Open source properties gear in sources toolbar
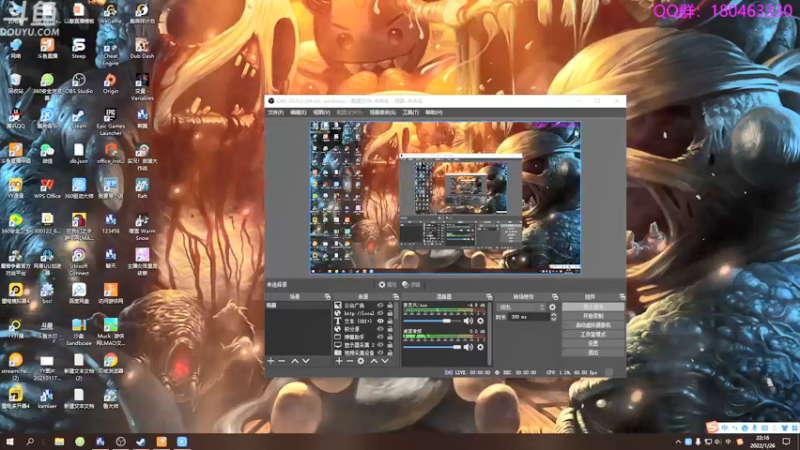 pos(361,361)
